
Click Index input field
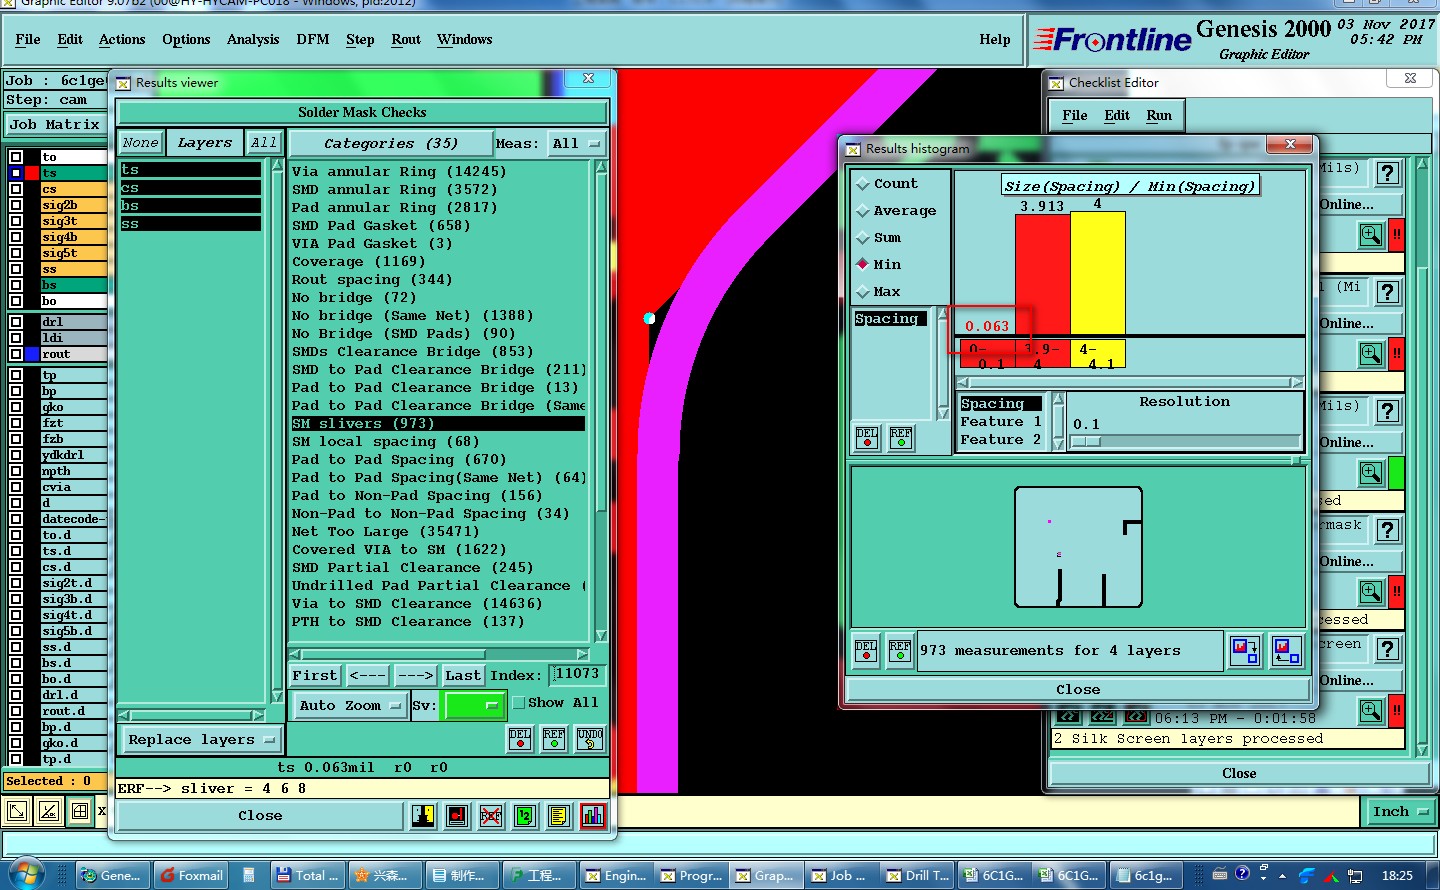(577, 675)
